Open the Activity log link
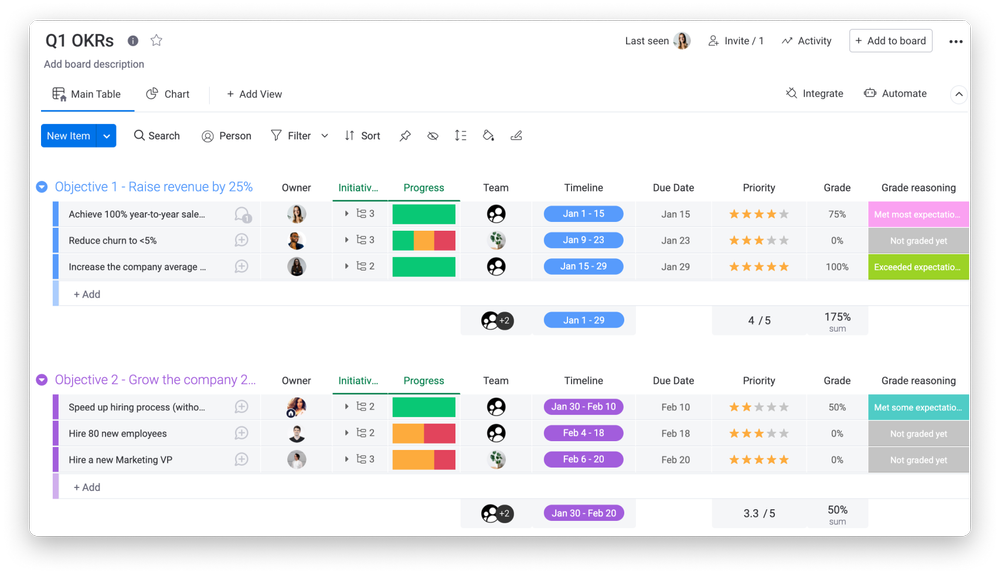1000x574 pixels. pyautogui.click(x=806, y=41)
